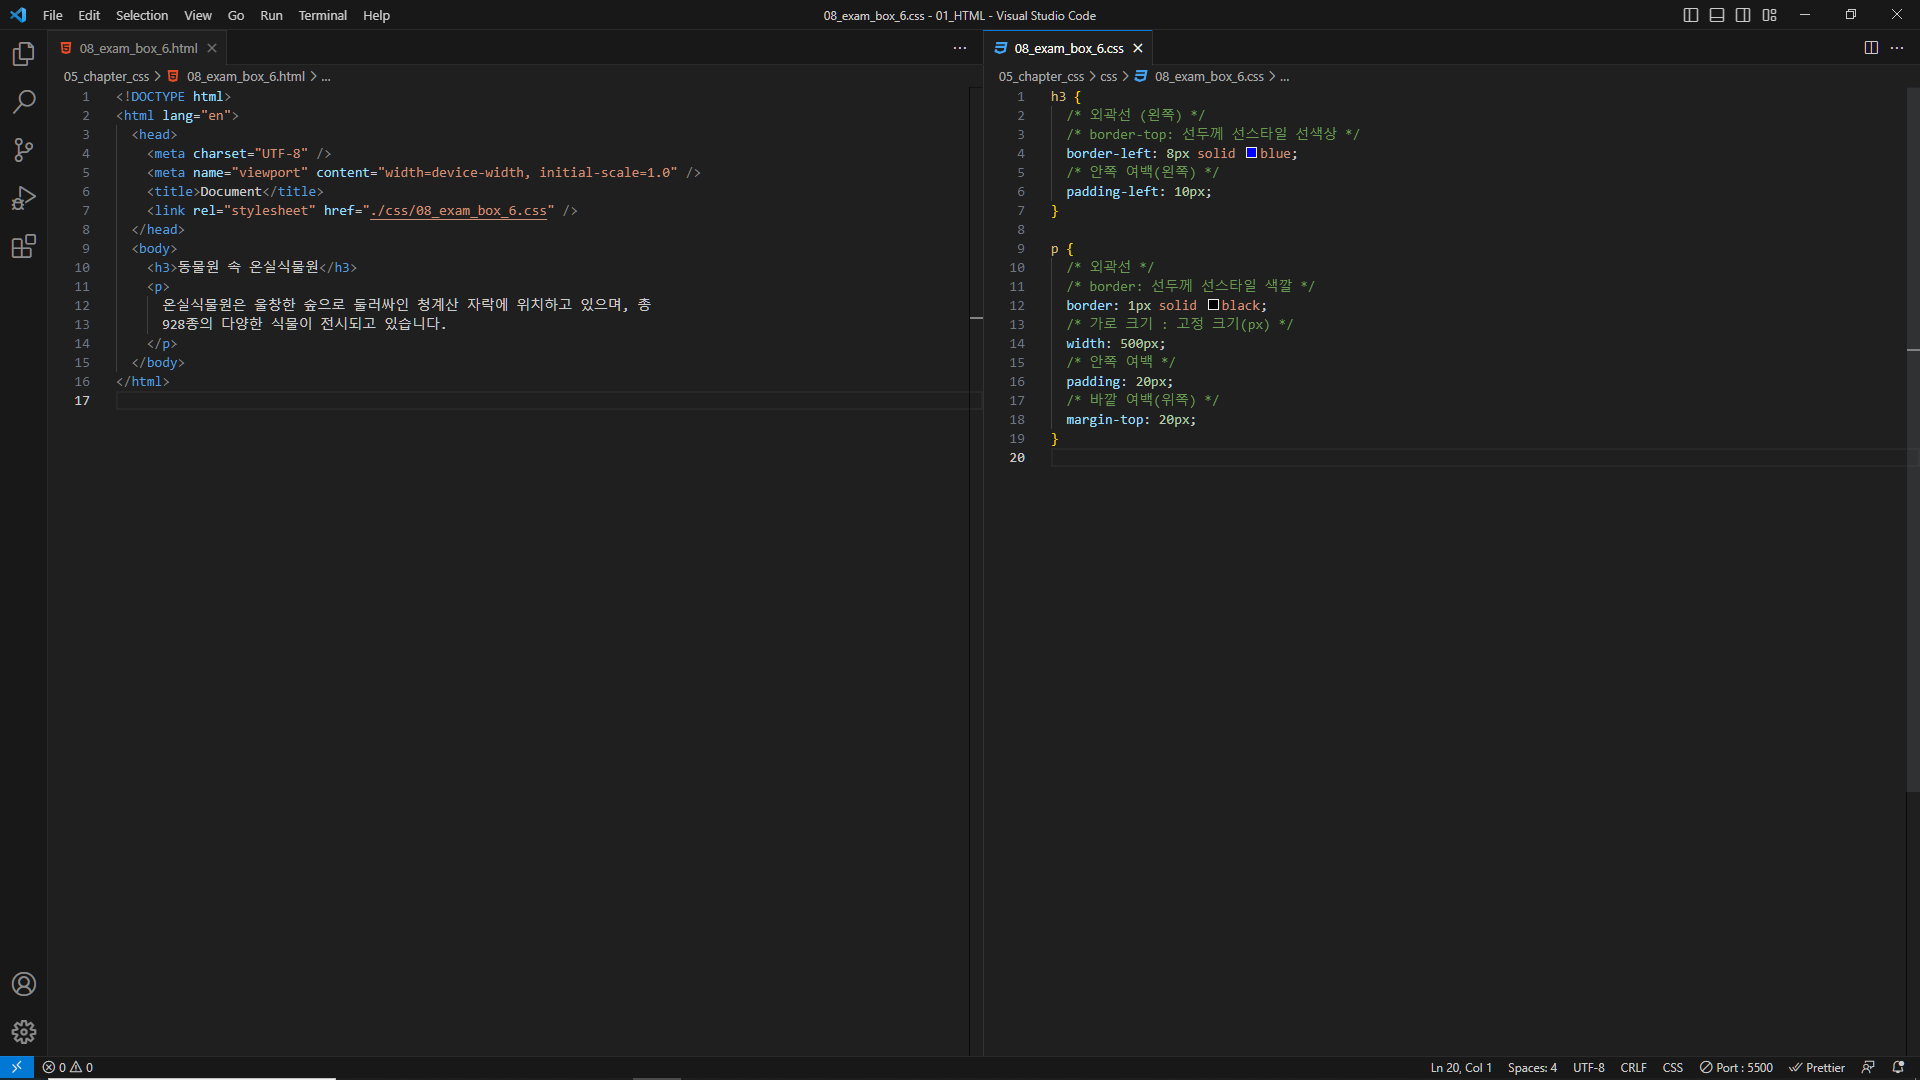Split the CSS editor right

pos(1871,48)
